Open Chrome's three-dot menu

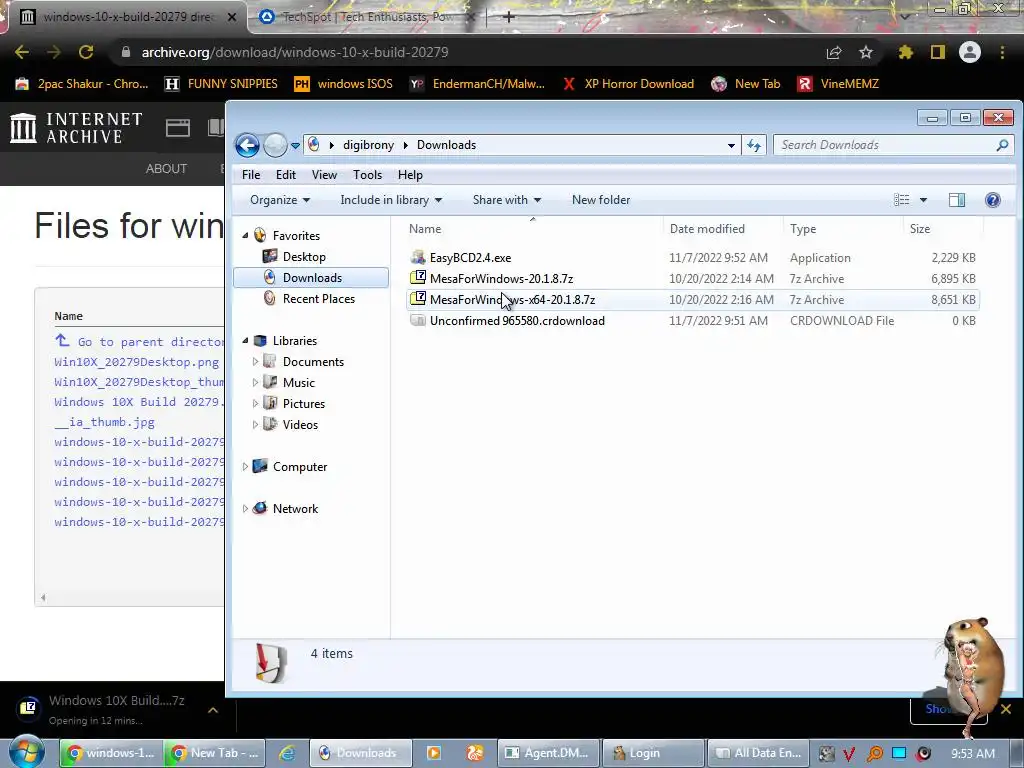(1002, 52)
